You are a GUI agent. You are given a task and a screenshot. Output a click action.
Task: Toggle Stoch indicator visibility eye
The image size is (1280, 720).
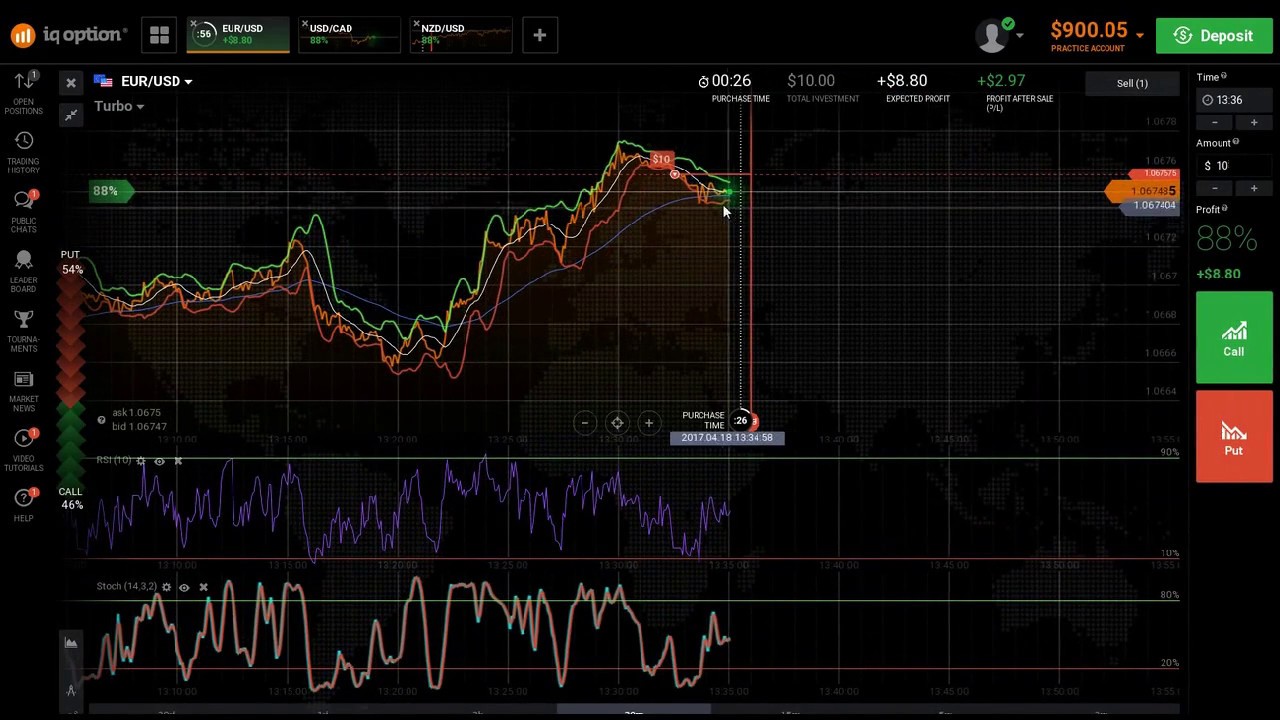(184, 587)
